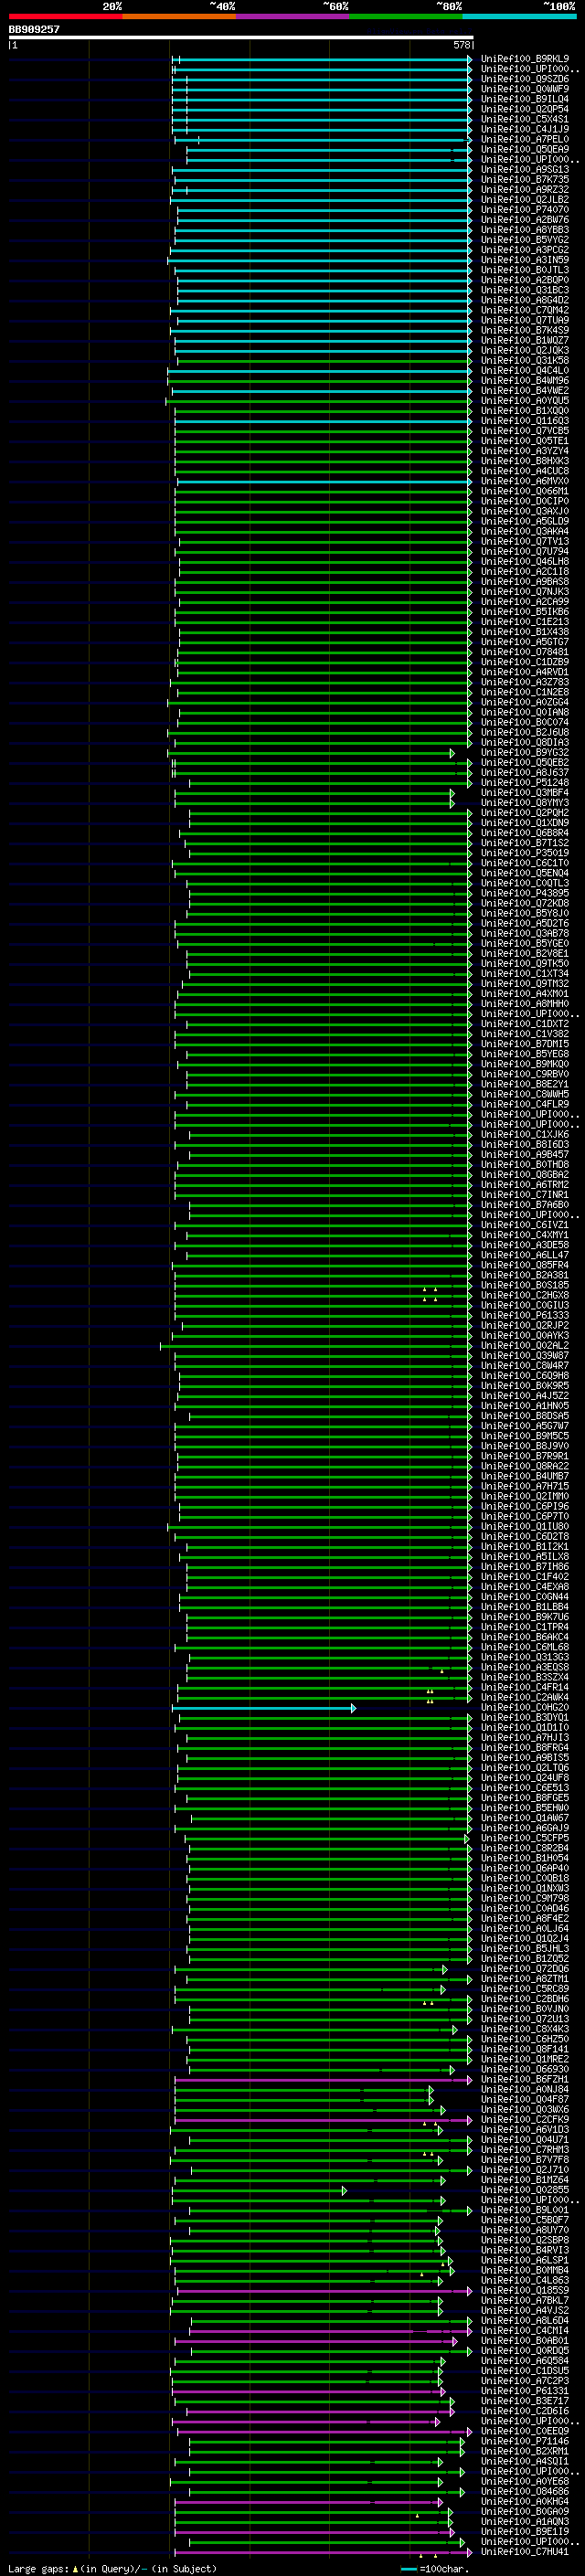The height and width of the screenshot is (2576, 585).
Task: Select hit label UniRef100_A0KHG4
Action: pos(525,2501)
